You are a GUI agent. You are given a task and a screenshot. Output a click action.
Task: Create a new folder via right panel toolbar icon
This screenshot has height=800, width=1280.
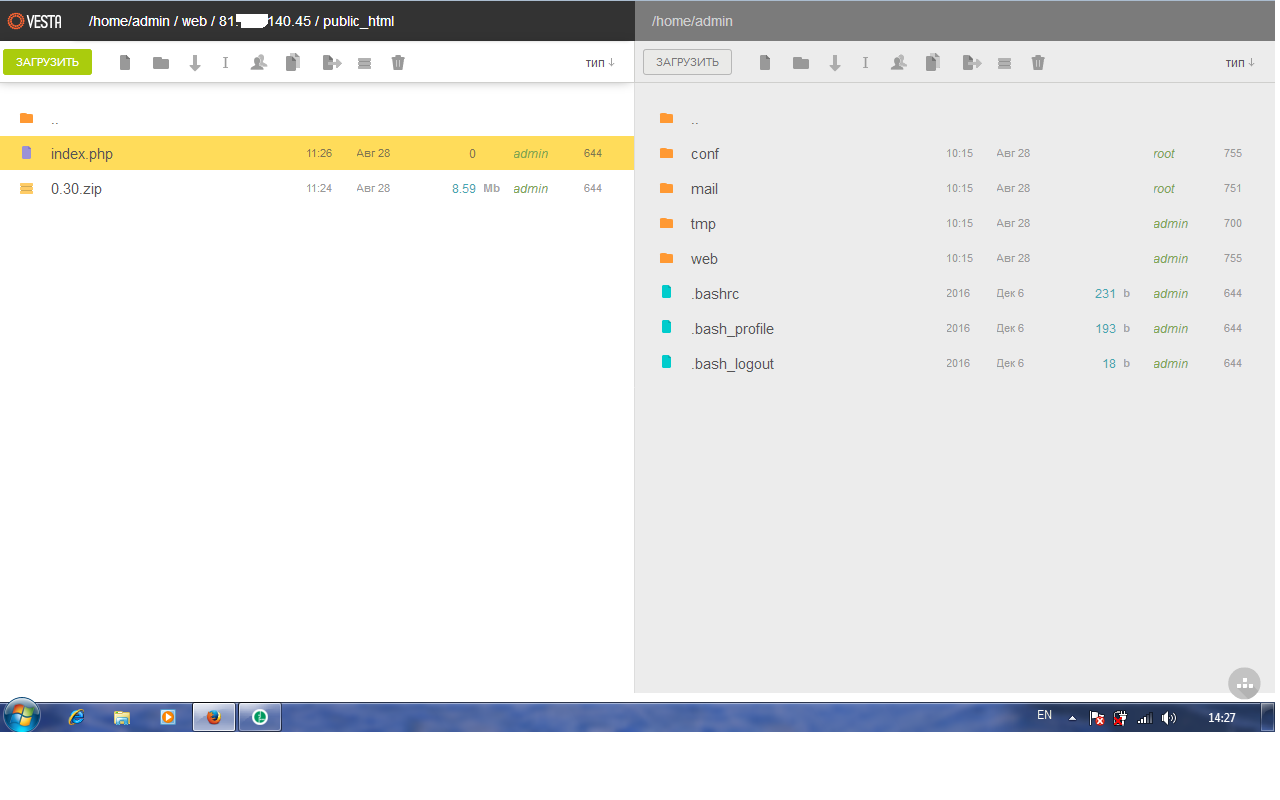pyautogui.click(x=801, y=63)
